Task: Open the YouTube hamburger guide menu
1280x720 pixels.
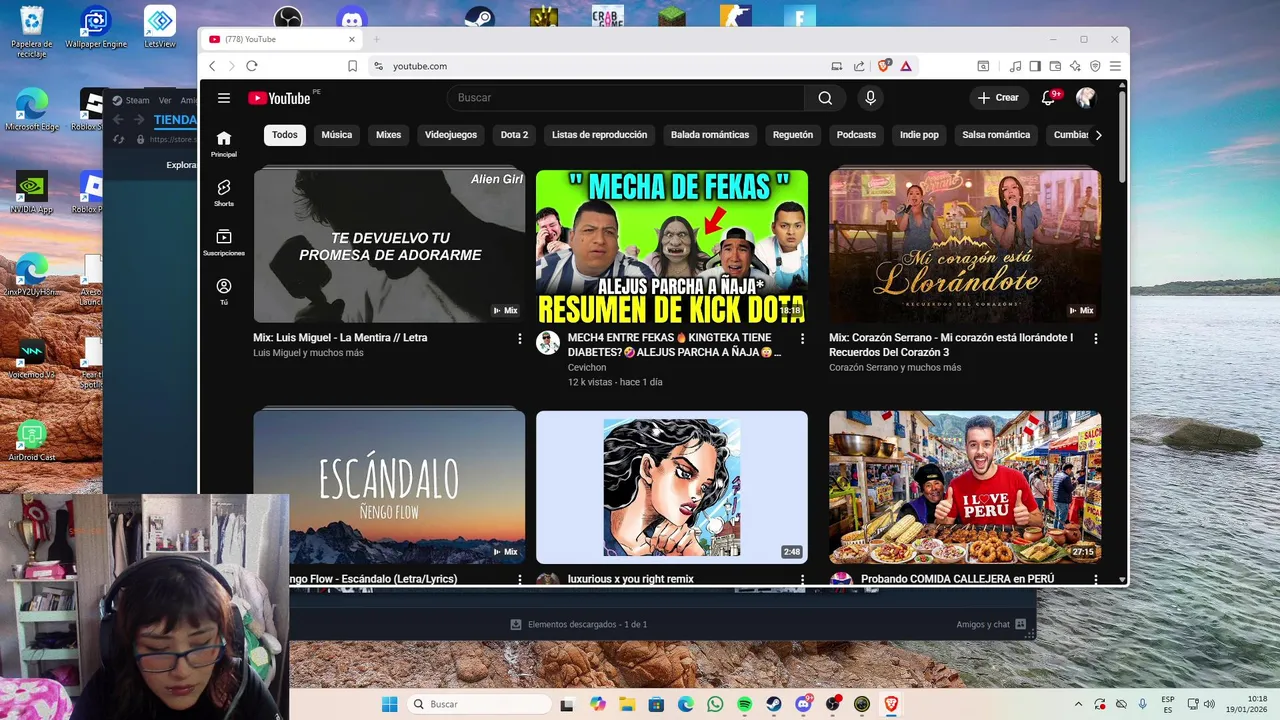Action: (224, 98)
